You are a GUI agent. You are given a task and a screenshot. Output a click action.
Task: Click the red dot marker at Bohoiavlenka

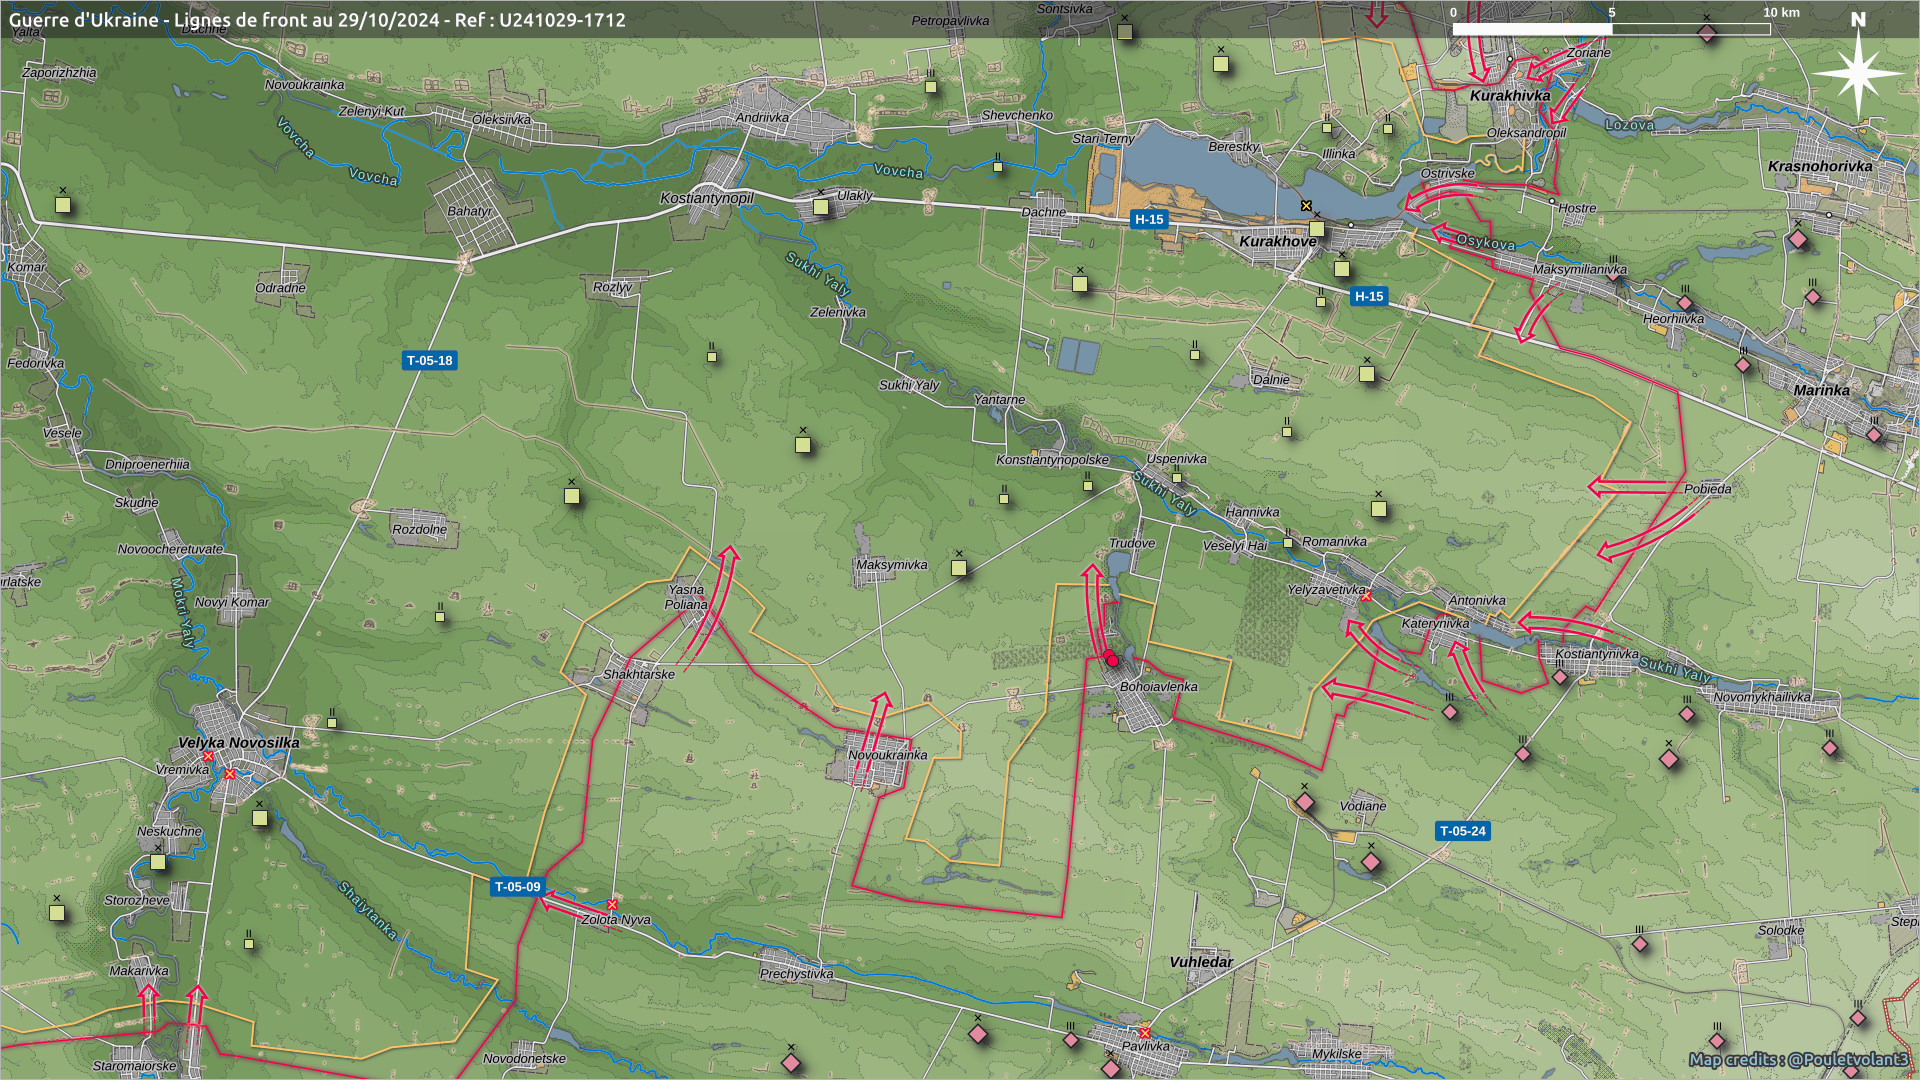pos(1112,660)
